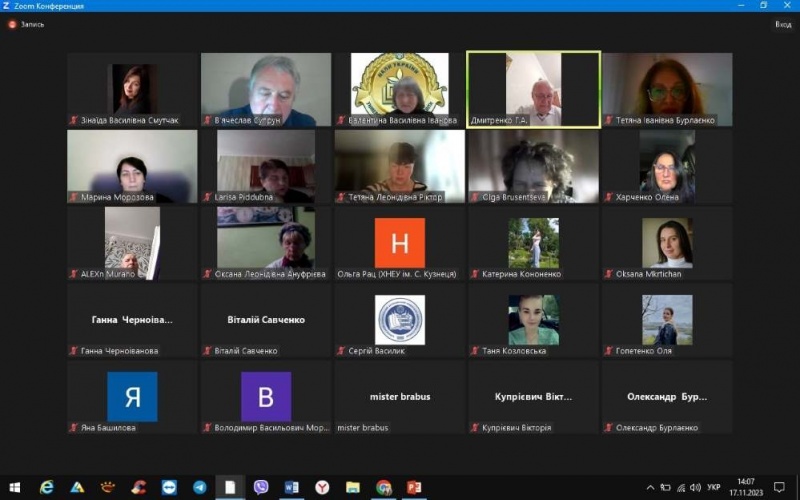Click the red recording indicator icon

pyautogui.click(x=13, y=24)
